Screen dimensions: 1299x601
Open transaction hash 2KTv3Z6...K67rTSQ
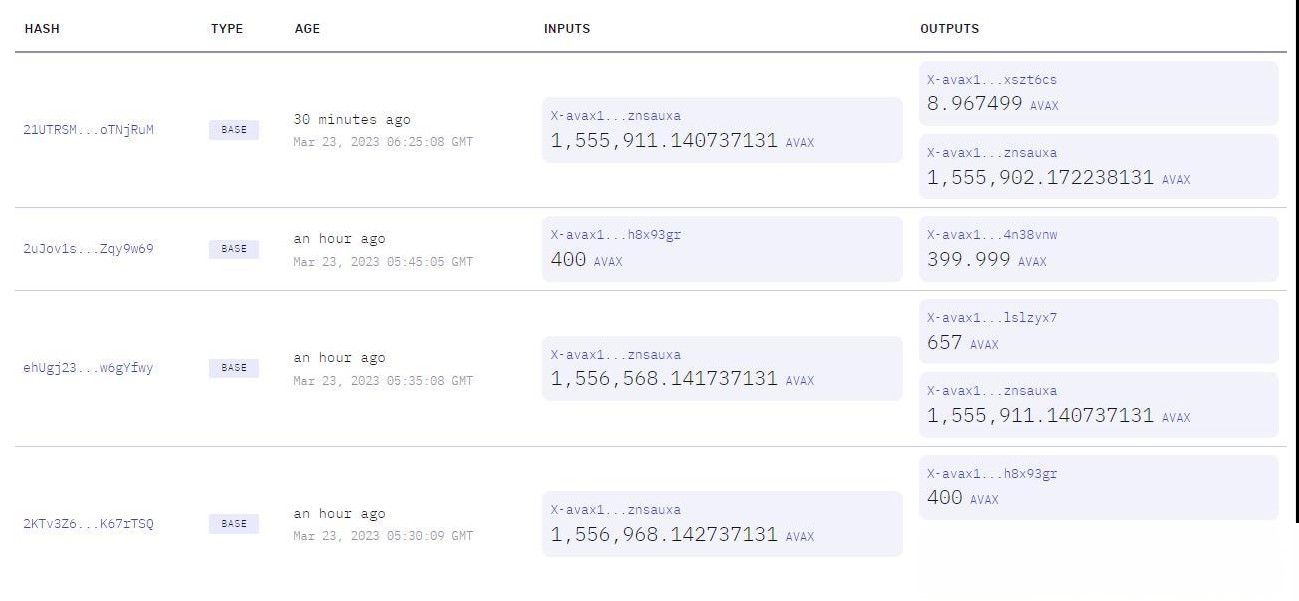click(x=89, y=524)
